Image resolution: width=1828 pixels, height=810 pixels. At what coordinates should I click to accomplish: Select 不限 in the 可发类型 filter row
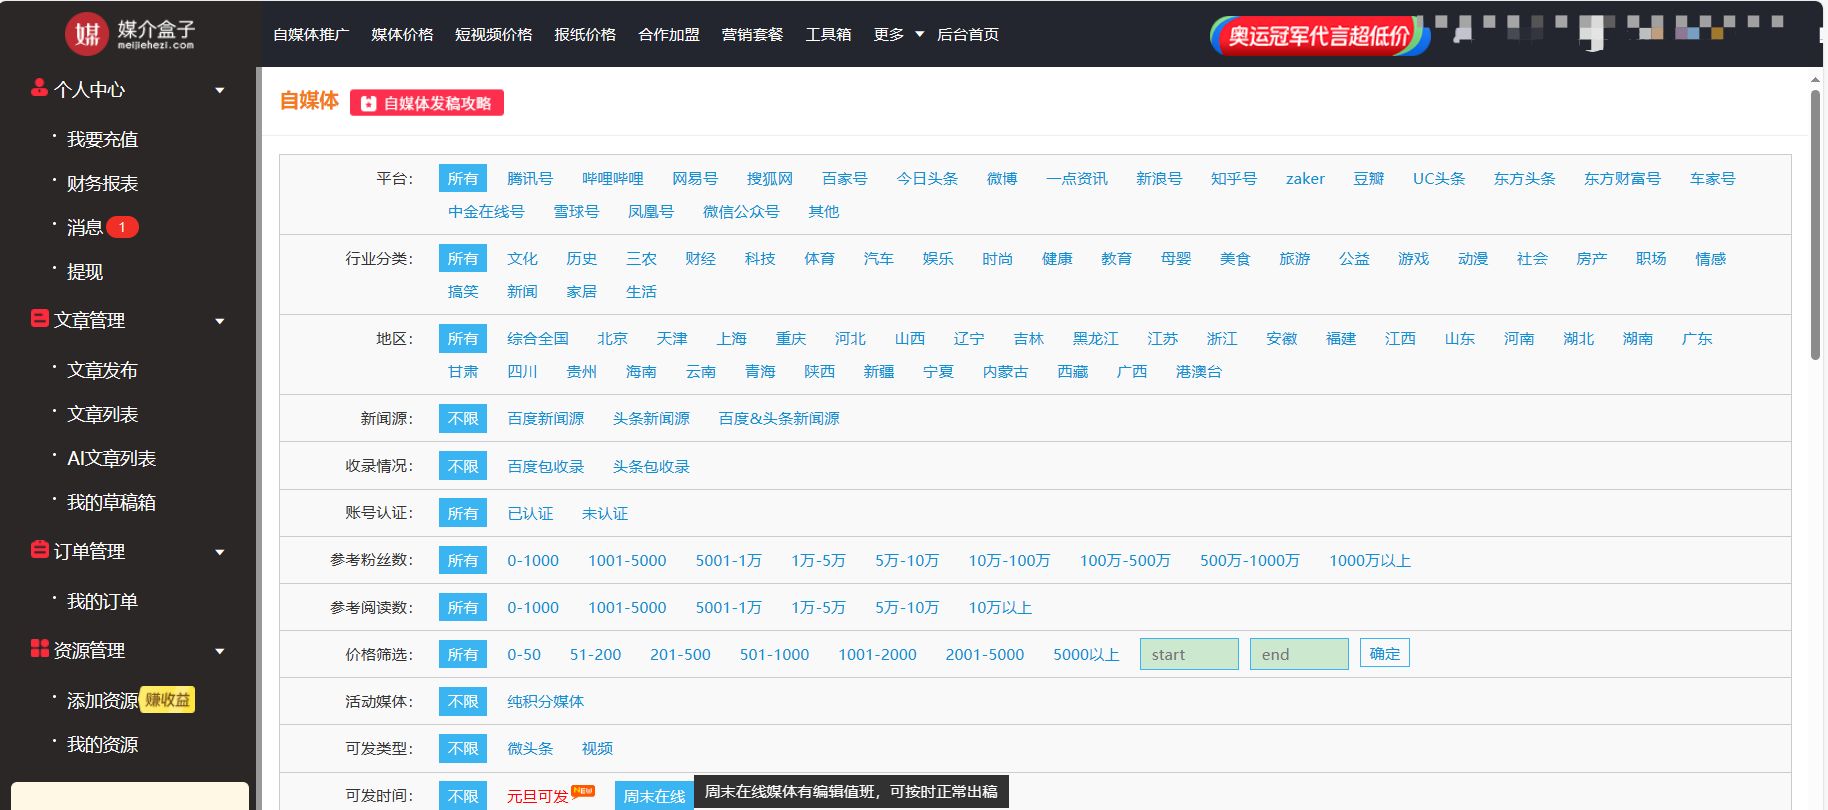click(x=463, y=748)
